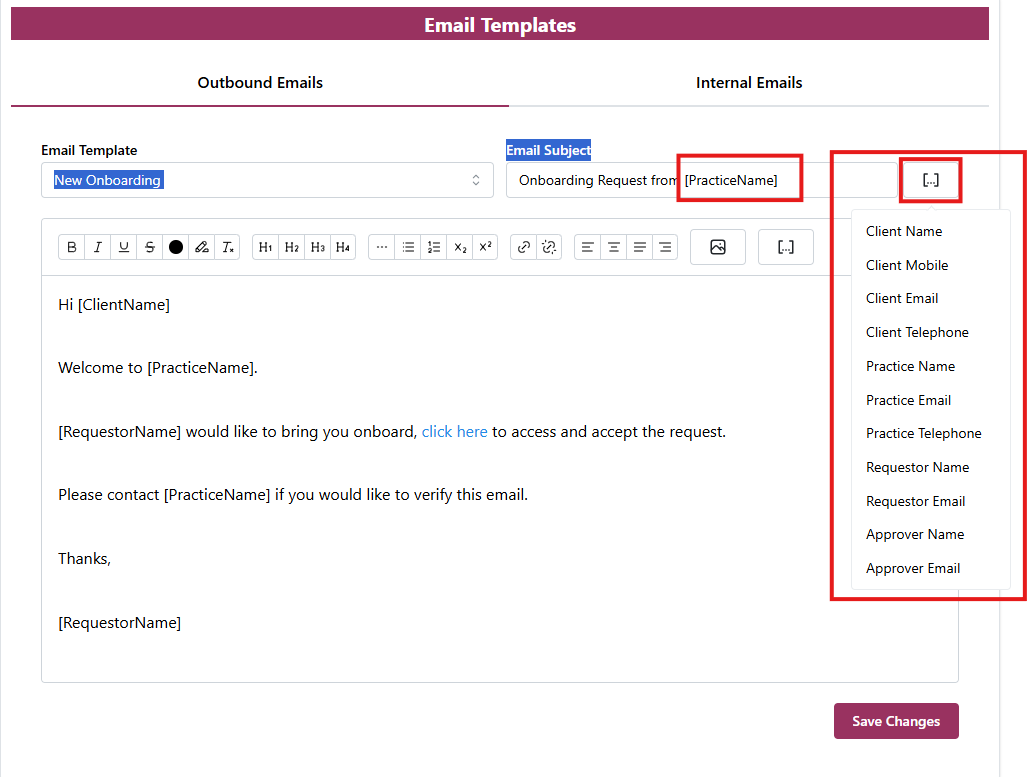Viewport: 1027px width, 777px height.
Task: Toggle bold formatting in the editor toolbar
Action: click(72, 247)
